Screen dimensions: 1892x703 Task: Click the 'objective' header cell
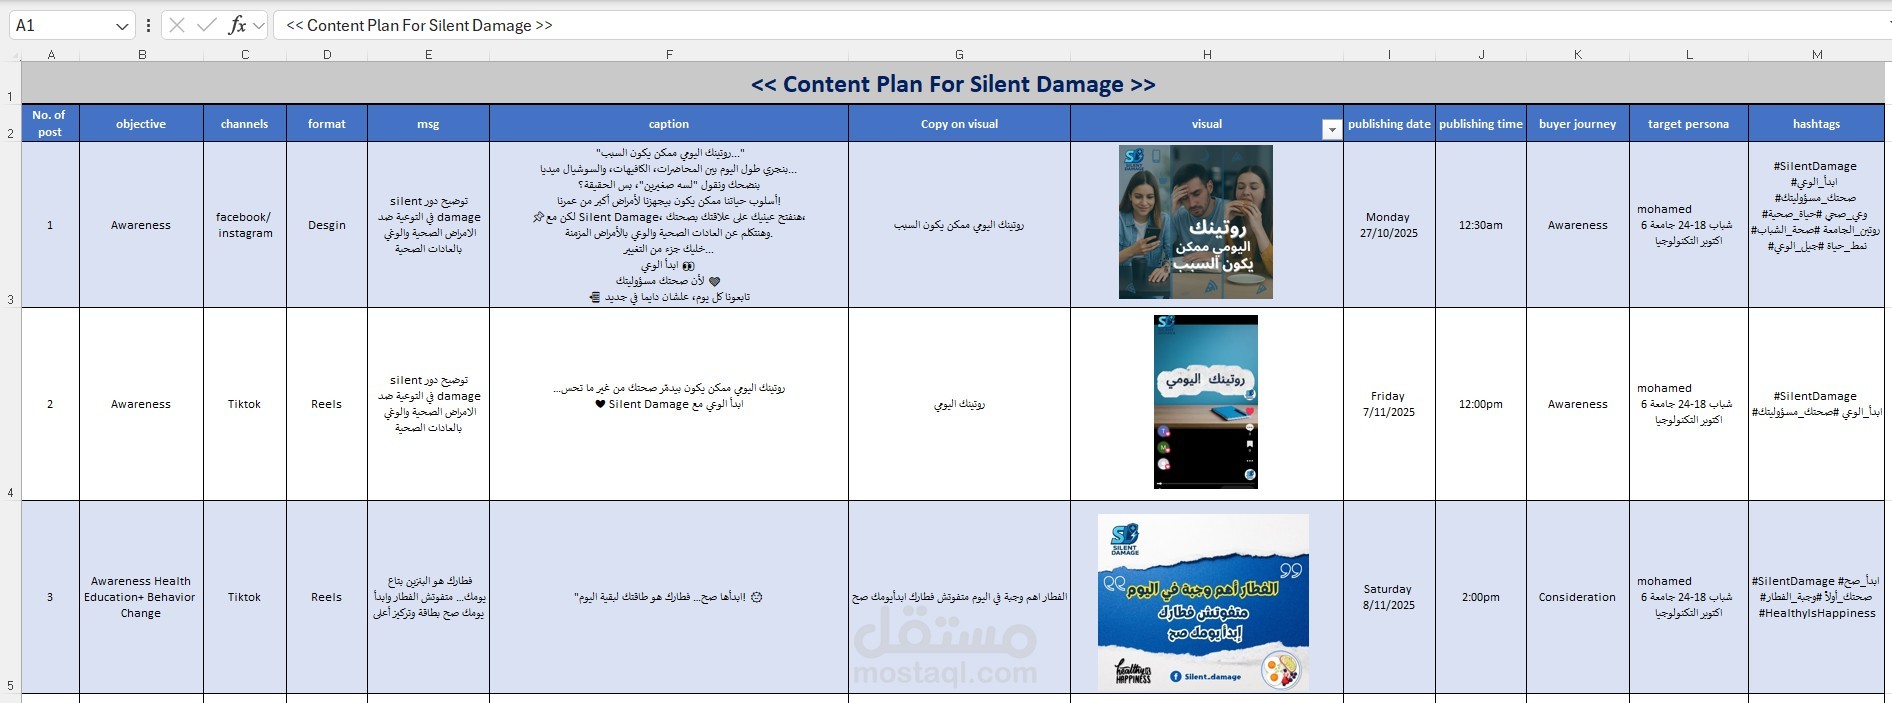(141, 123)
